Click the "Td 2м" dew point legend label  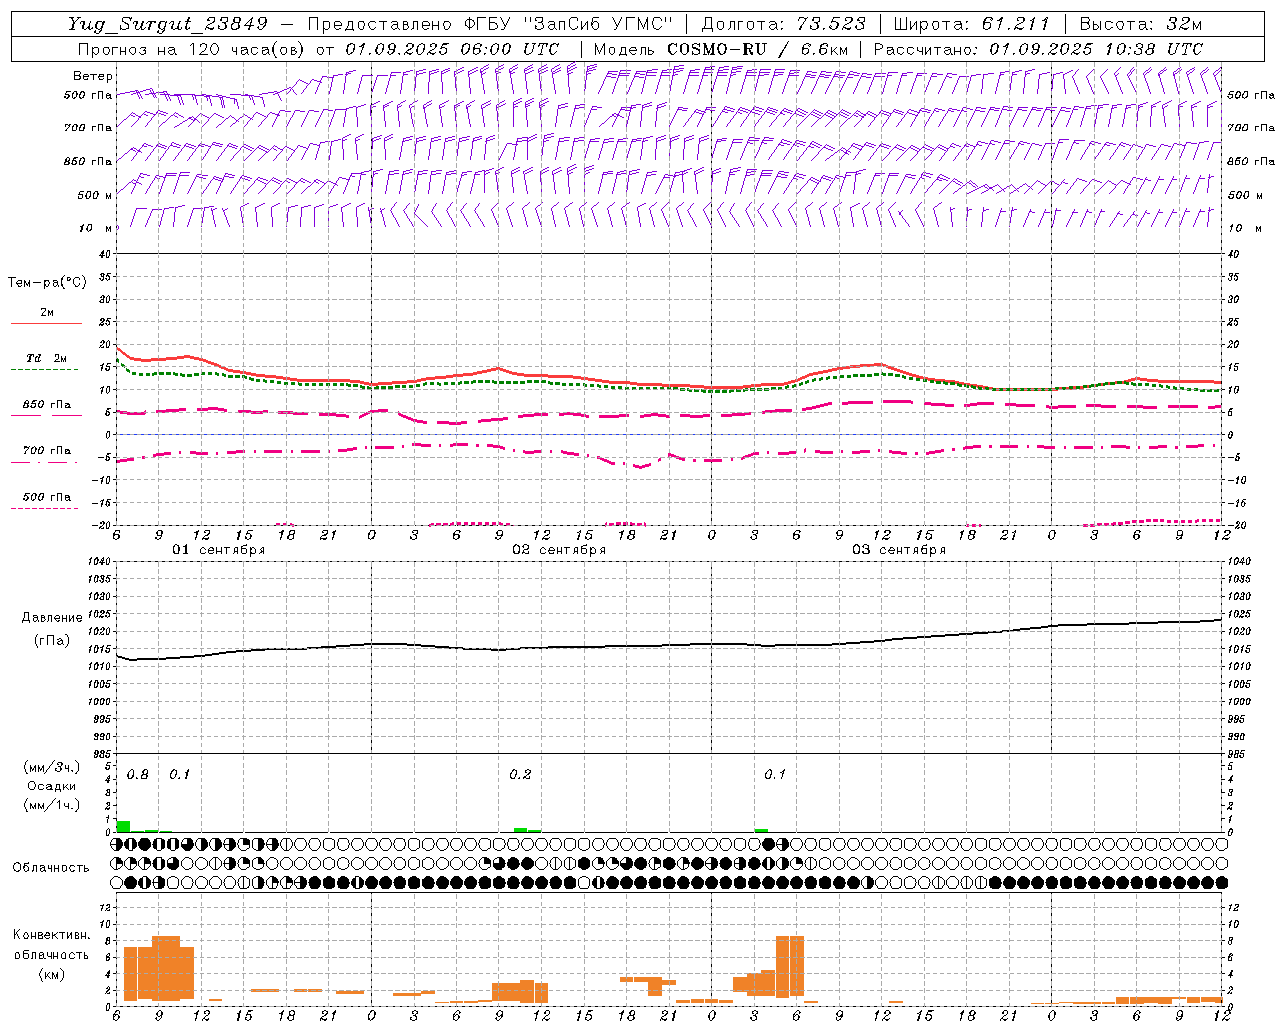pyautogui.click(x=47, y=358)
